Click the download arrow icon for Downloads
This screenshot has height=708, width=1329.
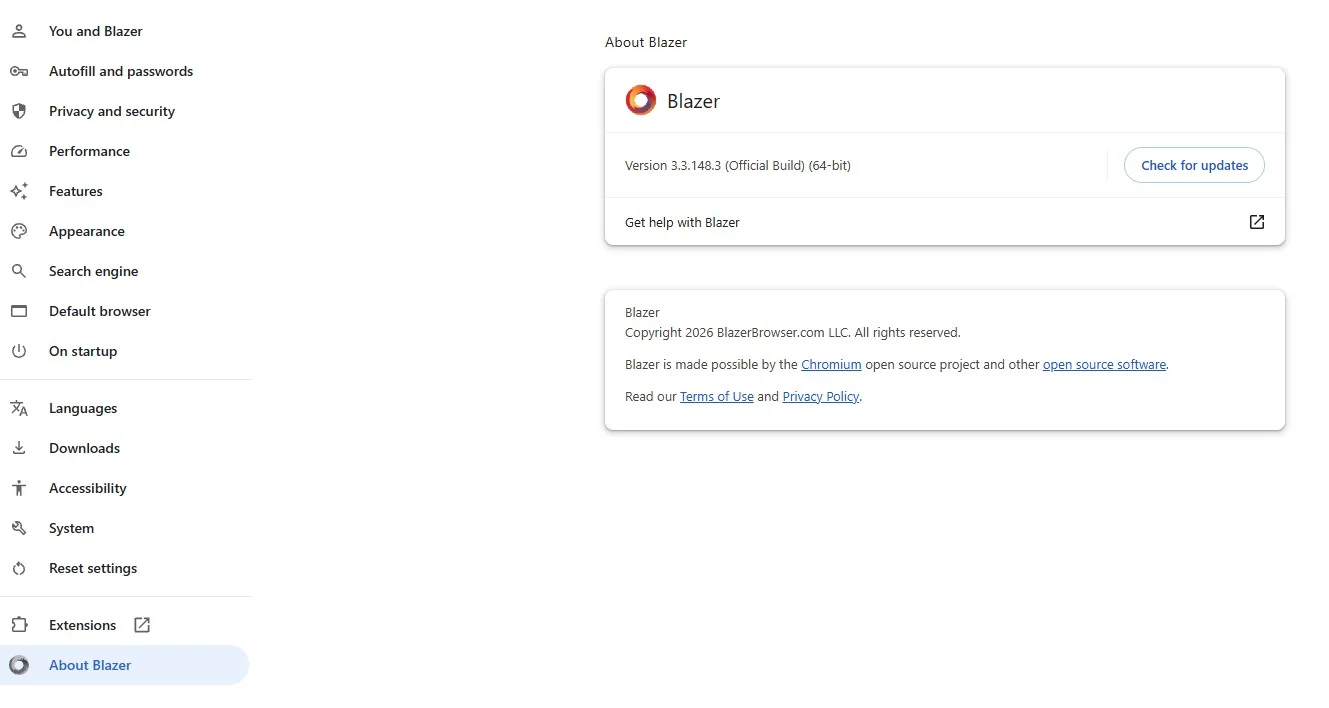[x=18, y=448]
